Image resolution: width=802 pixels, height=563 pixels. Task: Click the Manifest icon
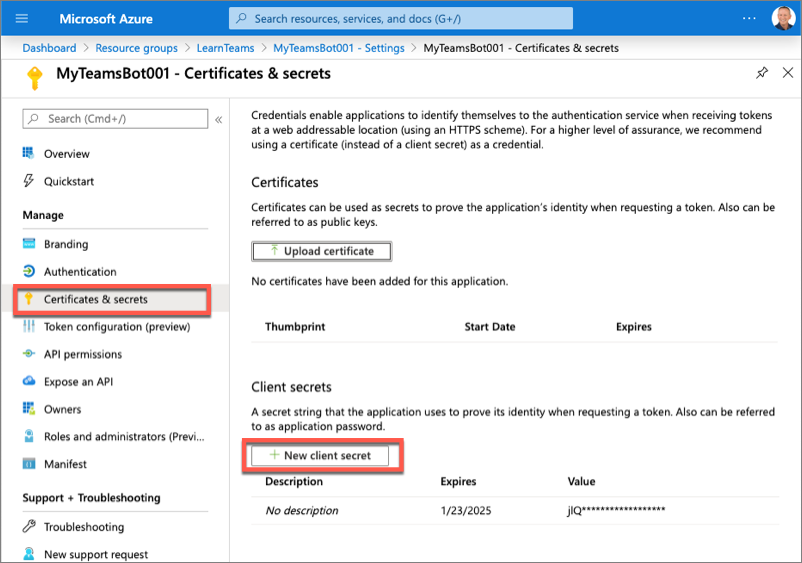[x=29, y=464]
